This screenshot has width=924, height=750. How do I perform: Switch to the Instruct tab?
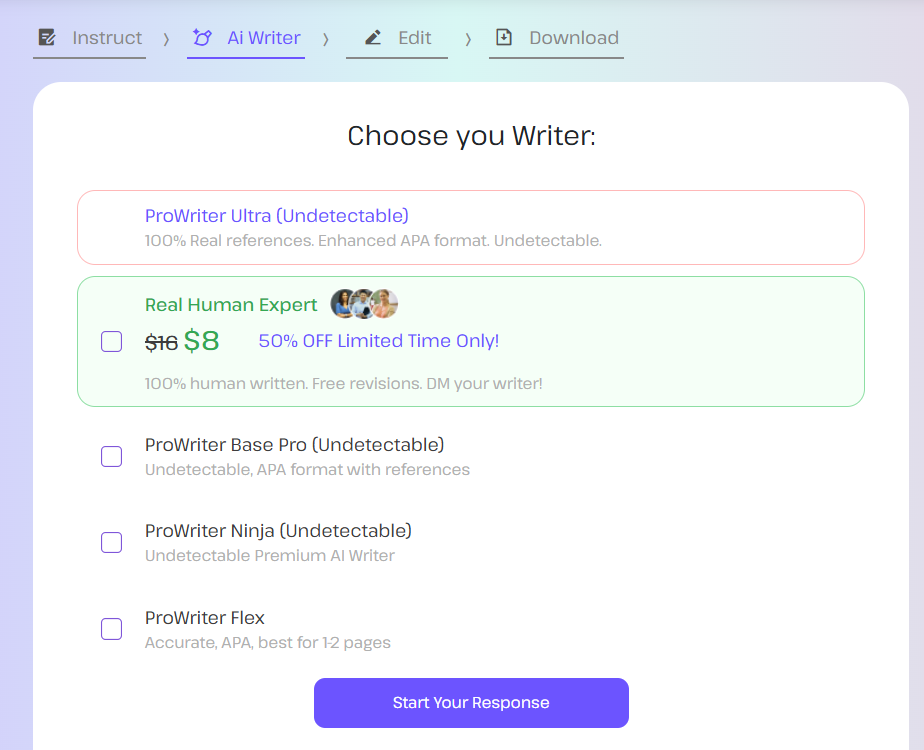coord(106,38)
